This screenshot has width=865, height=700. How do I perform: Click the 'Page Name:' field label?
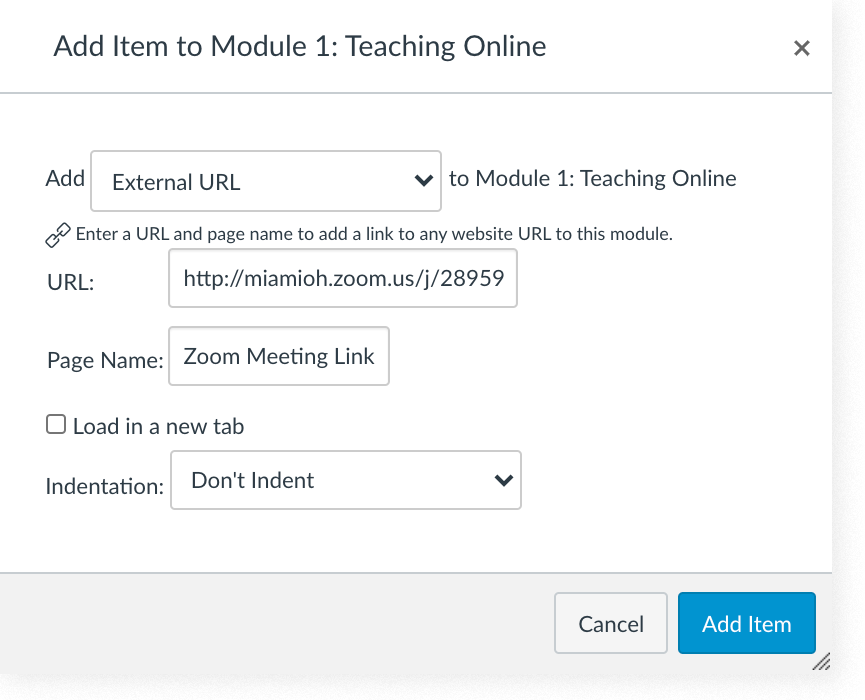pos(104,360)
